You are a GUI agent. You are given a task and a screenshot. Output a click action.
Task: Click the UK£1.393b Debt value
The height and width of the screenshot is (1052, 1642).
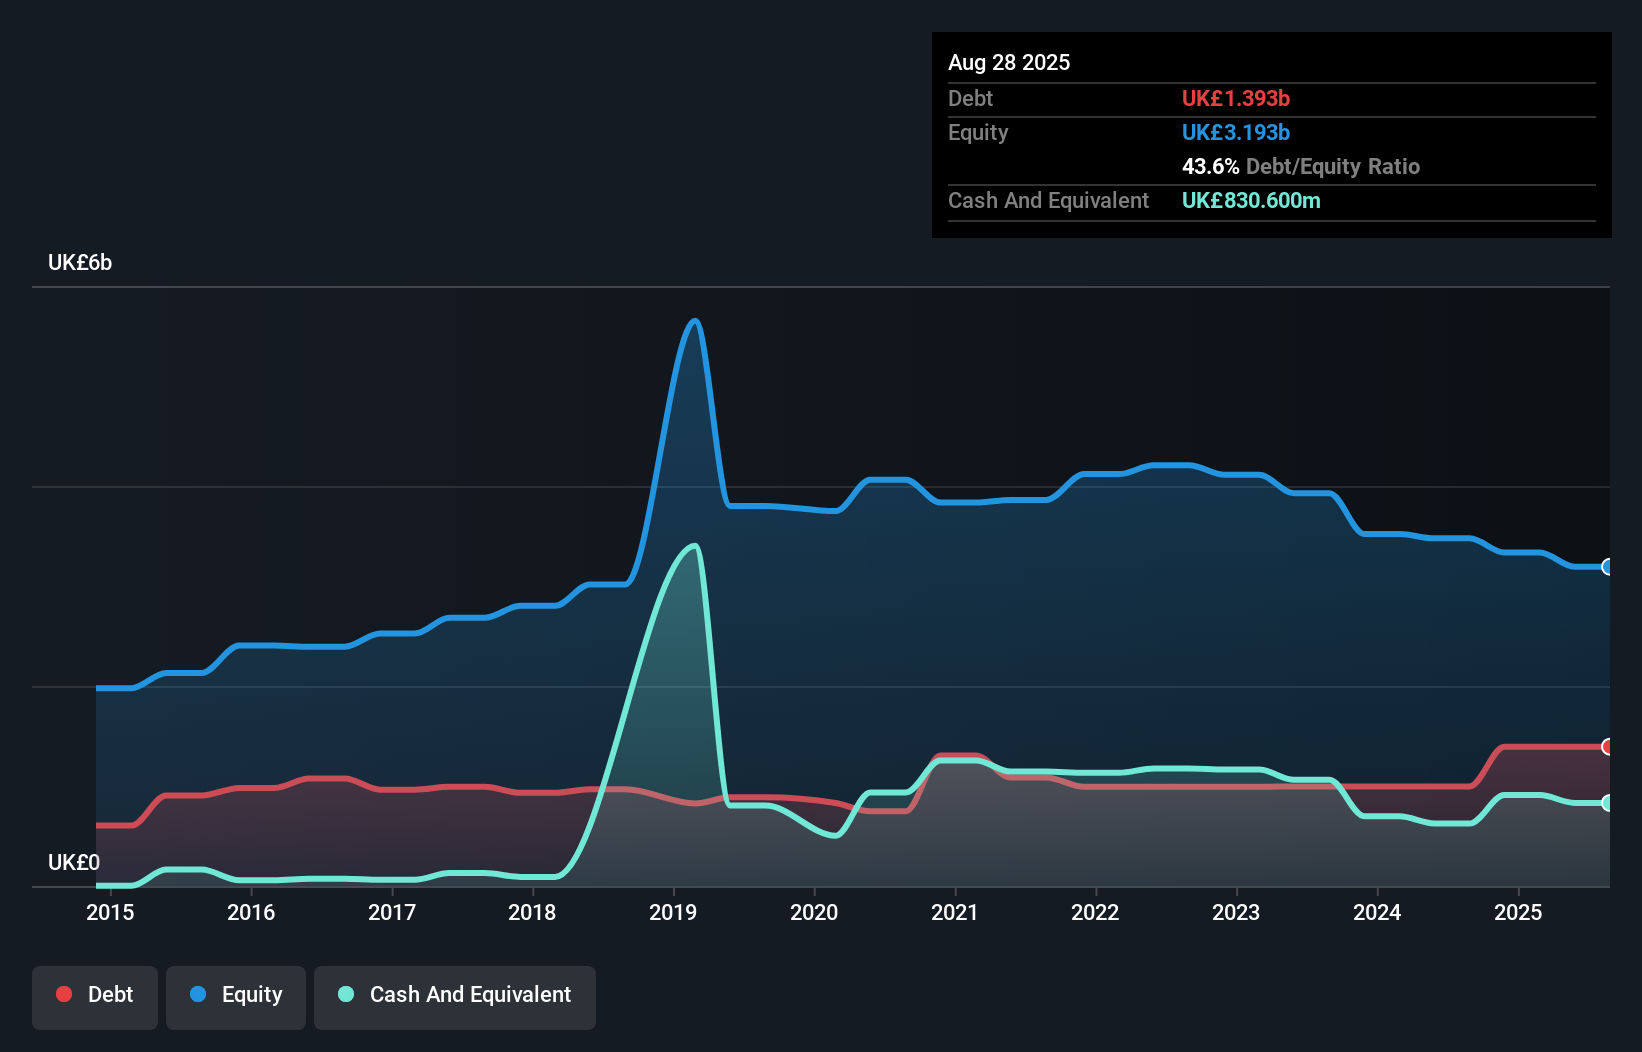point(1236,98)
